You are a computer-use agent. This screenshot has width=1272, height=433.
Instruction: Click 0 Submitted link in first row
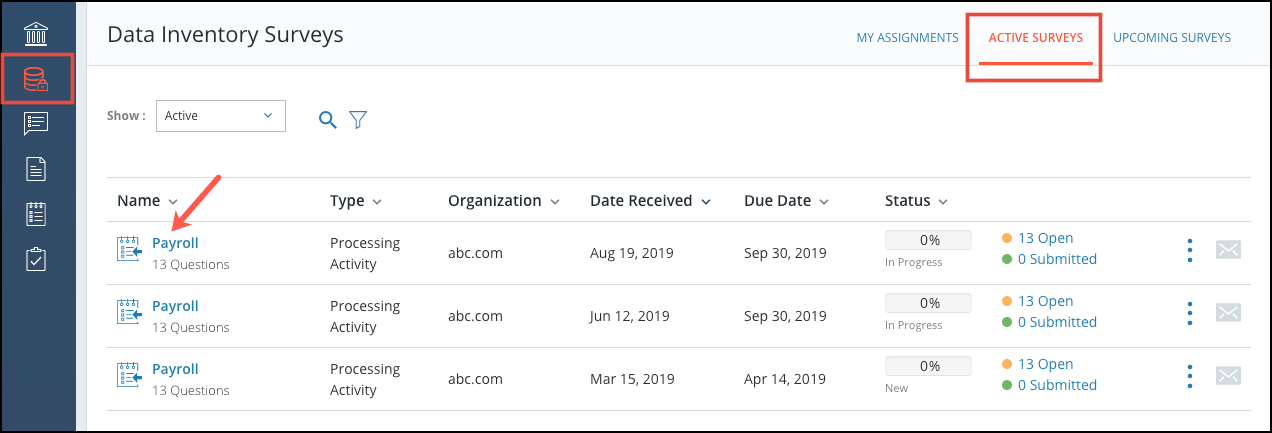[x=1057, y=259]
